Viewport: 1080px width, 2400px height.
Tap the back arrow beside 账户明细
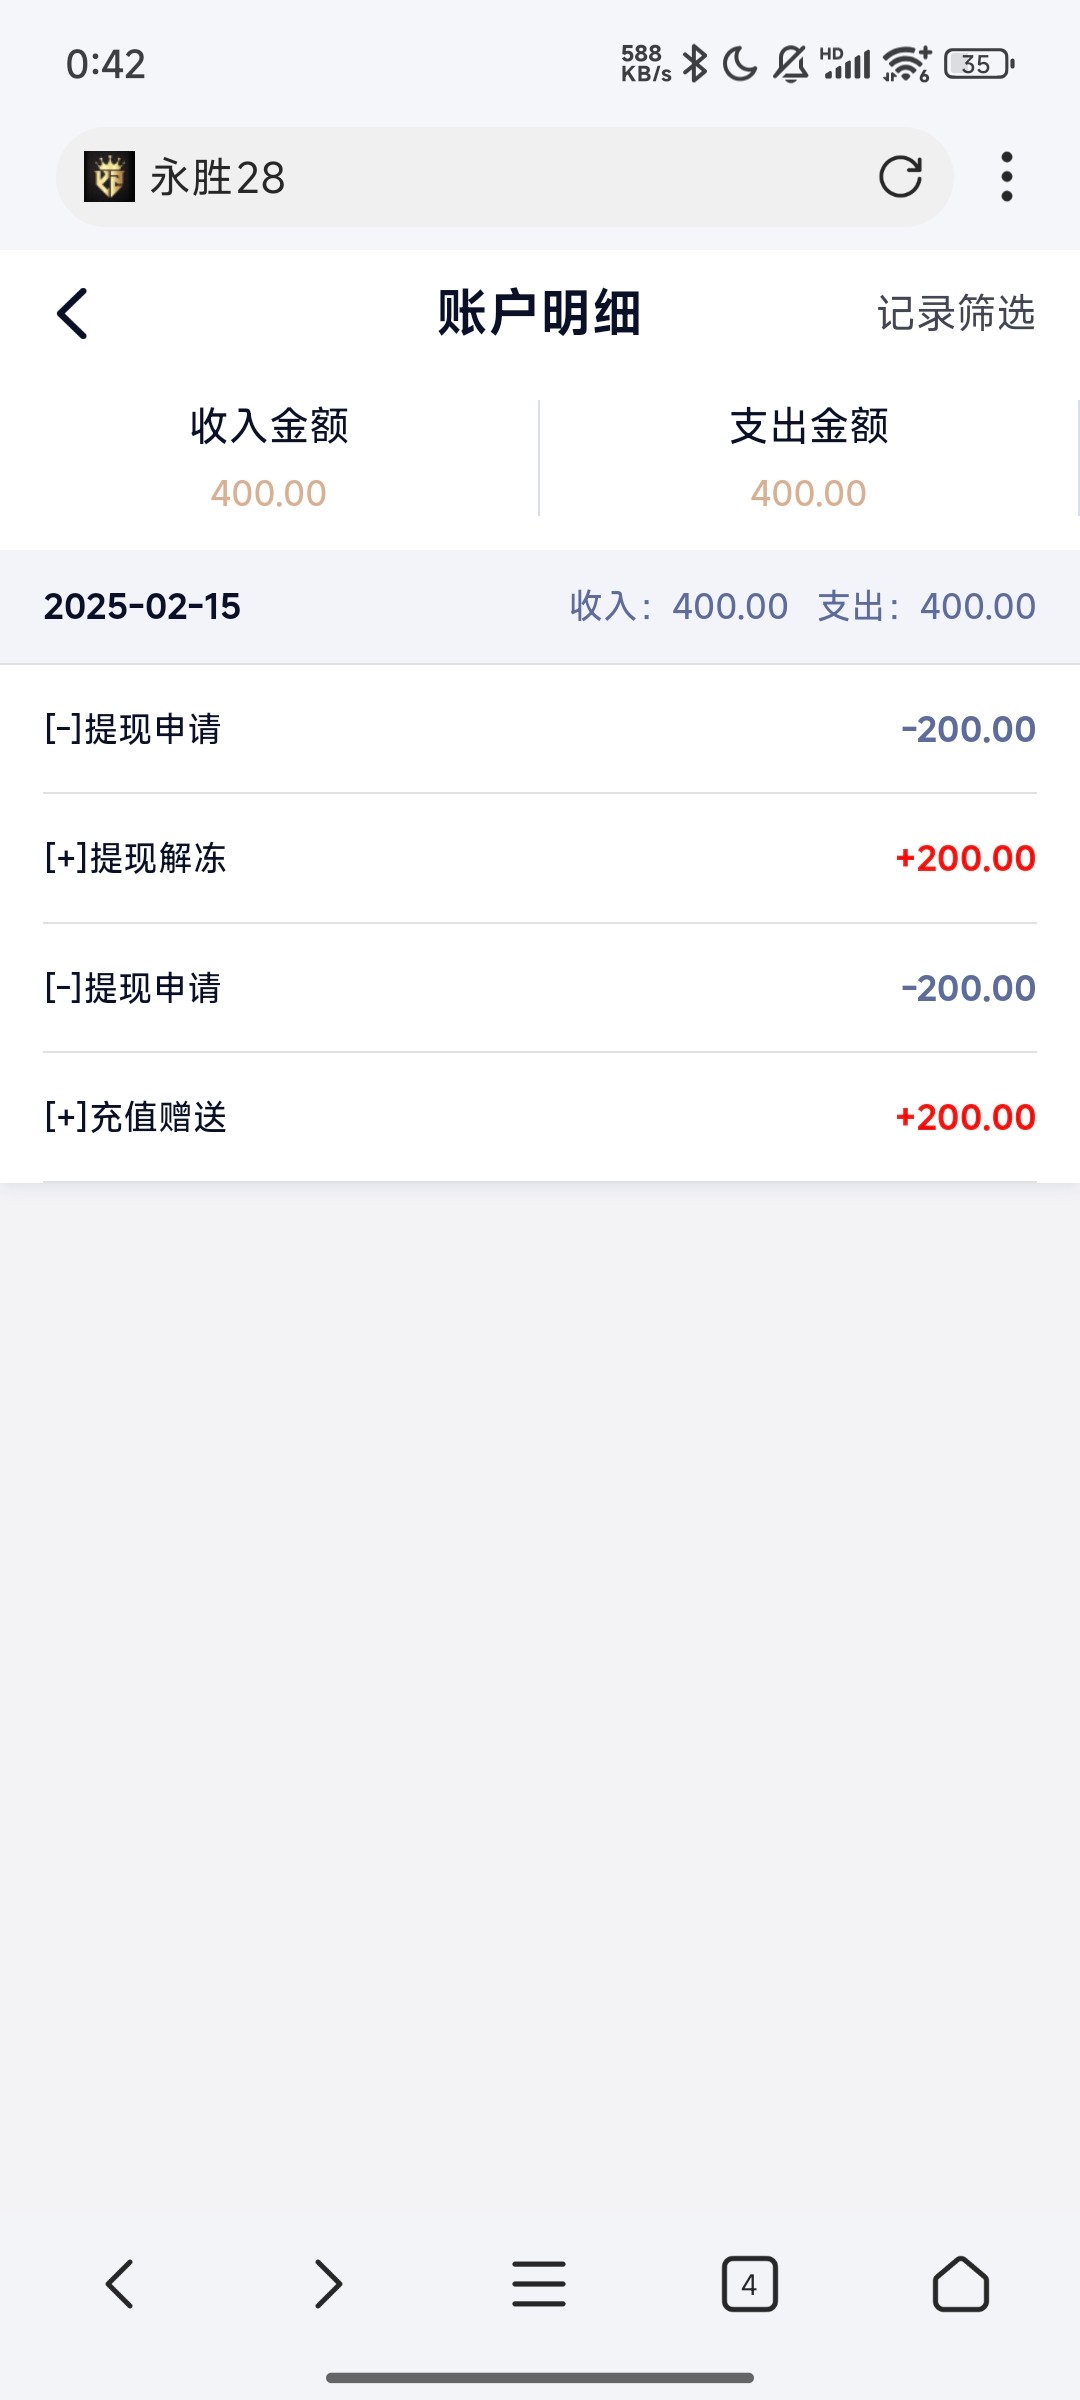(73, 314)
